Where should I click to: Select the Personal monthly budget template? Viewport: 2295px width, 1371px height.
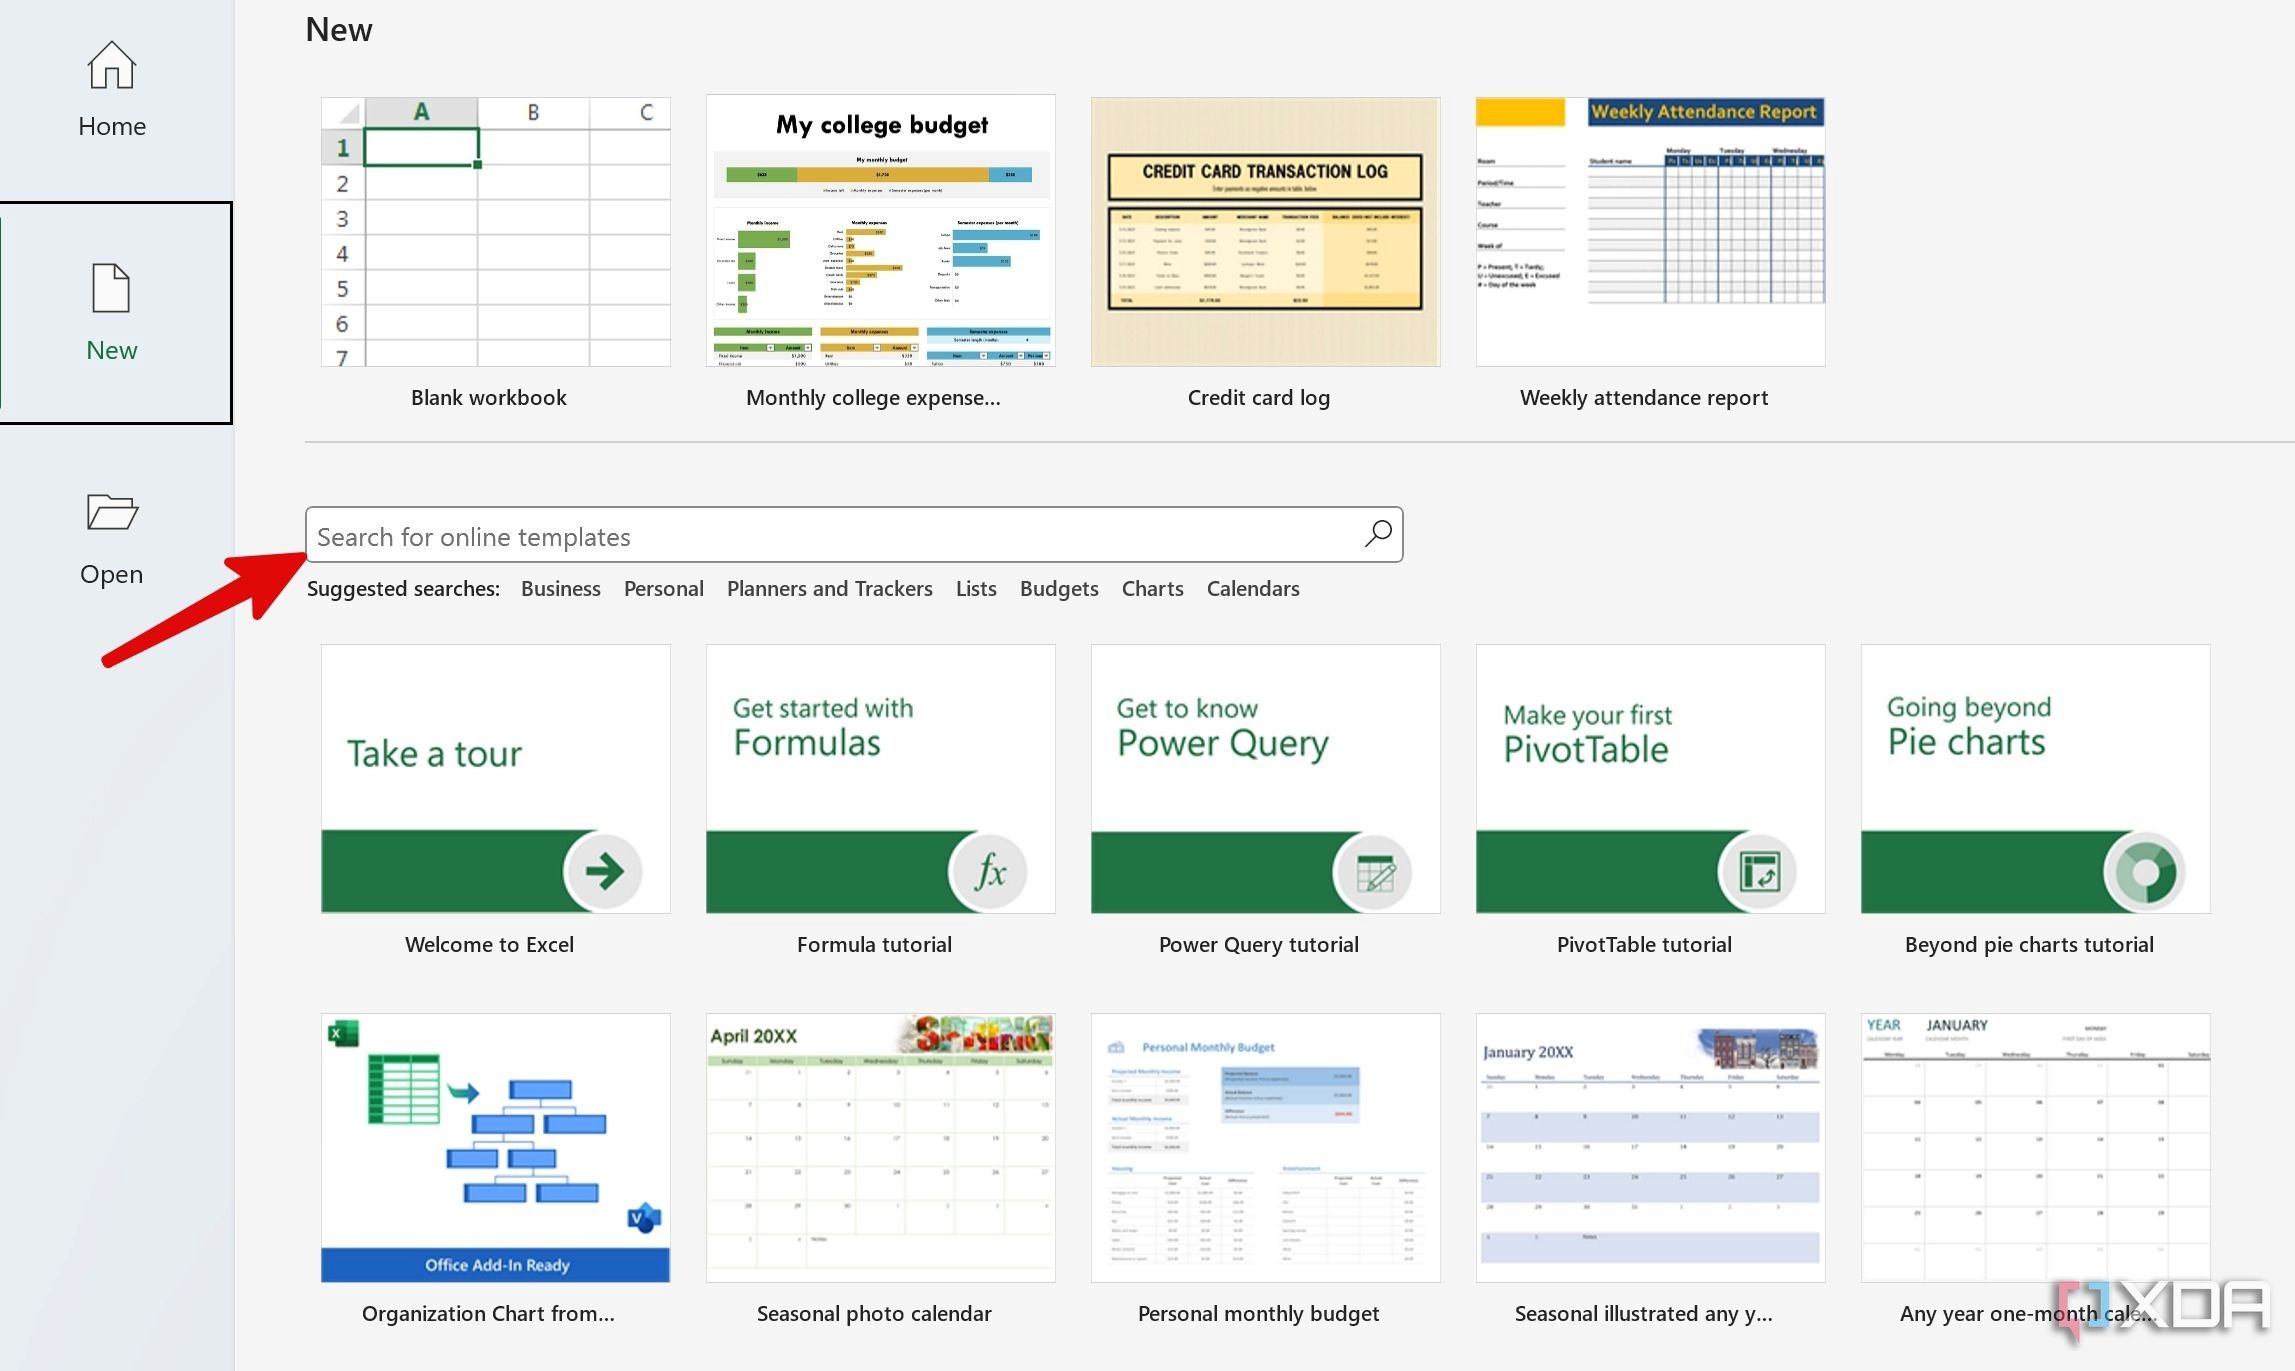tap(1263, 1148)
